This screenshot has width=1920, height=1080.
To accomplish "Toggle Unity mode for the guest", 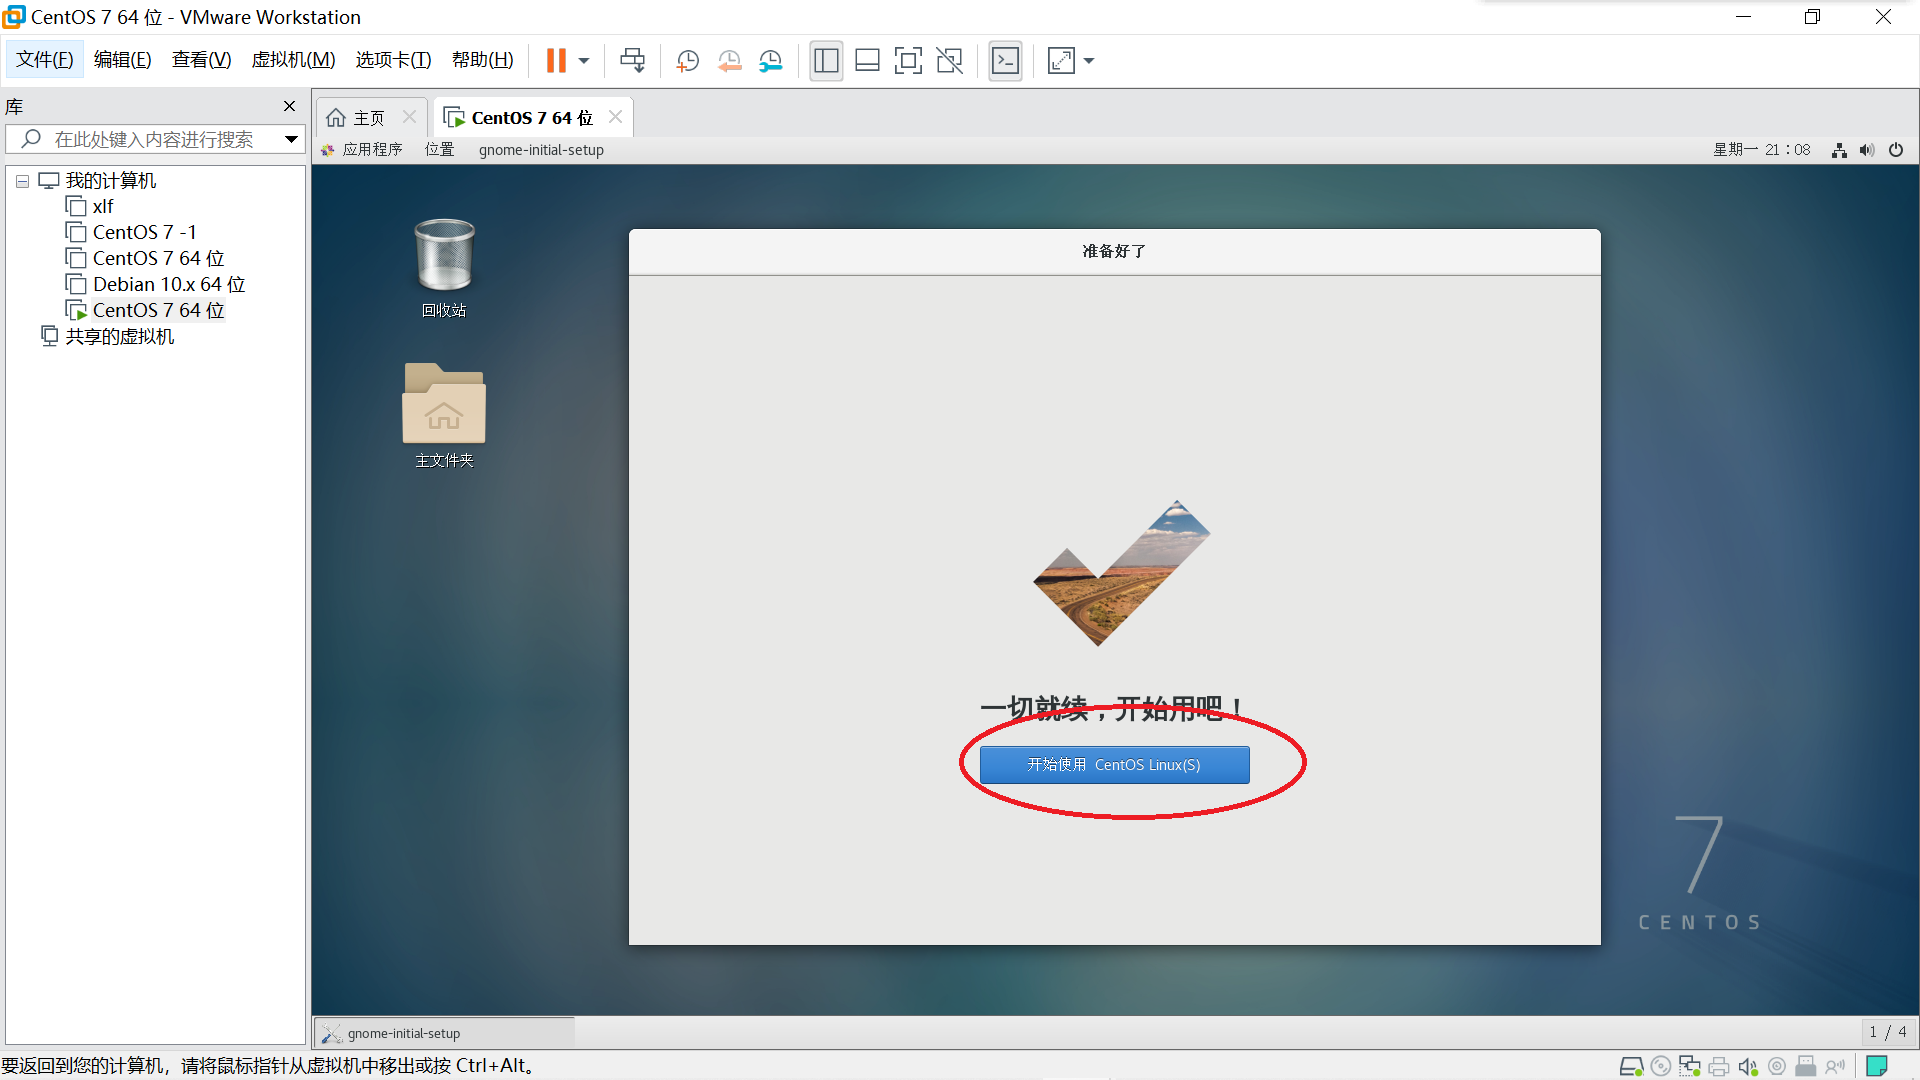I will click(x=949, y=61).
